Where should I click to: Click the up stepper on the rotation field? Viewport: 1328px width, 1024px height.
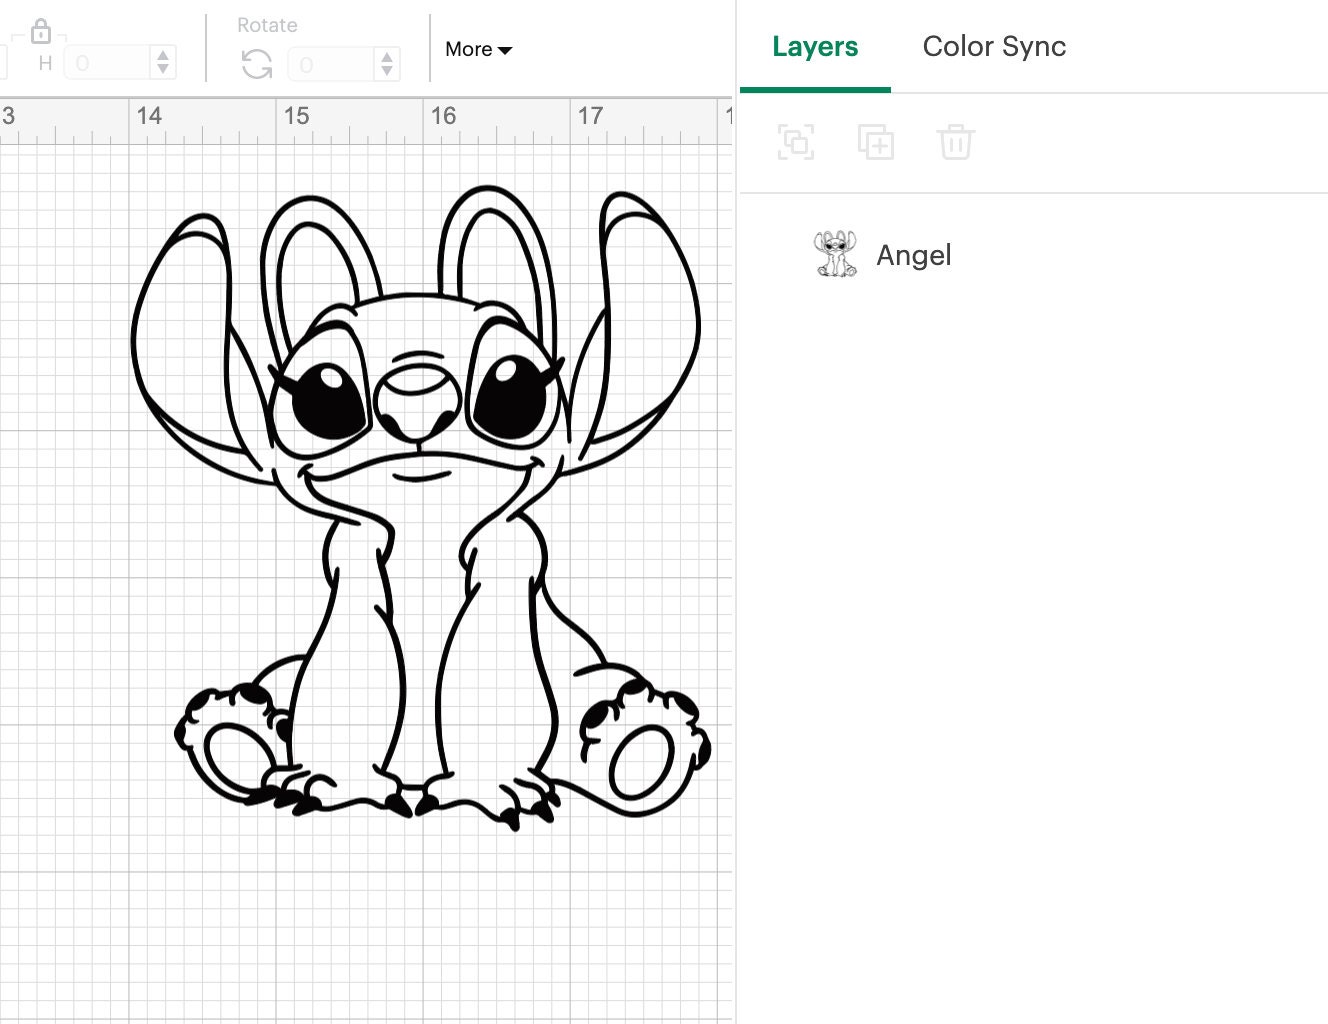click(x=387, y=55)
